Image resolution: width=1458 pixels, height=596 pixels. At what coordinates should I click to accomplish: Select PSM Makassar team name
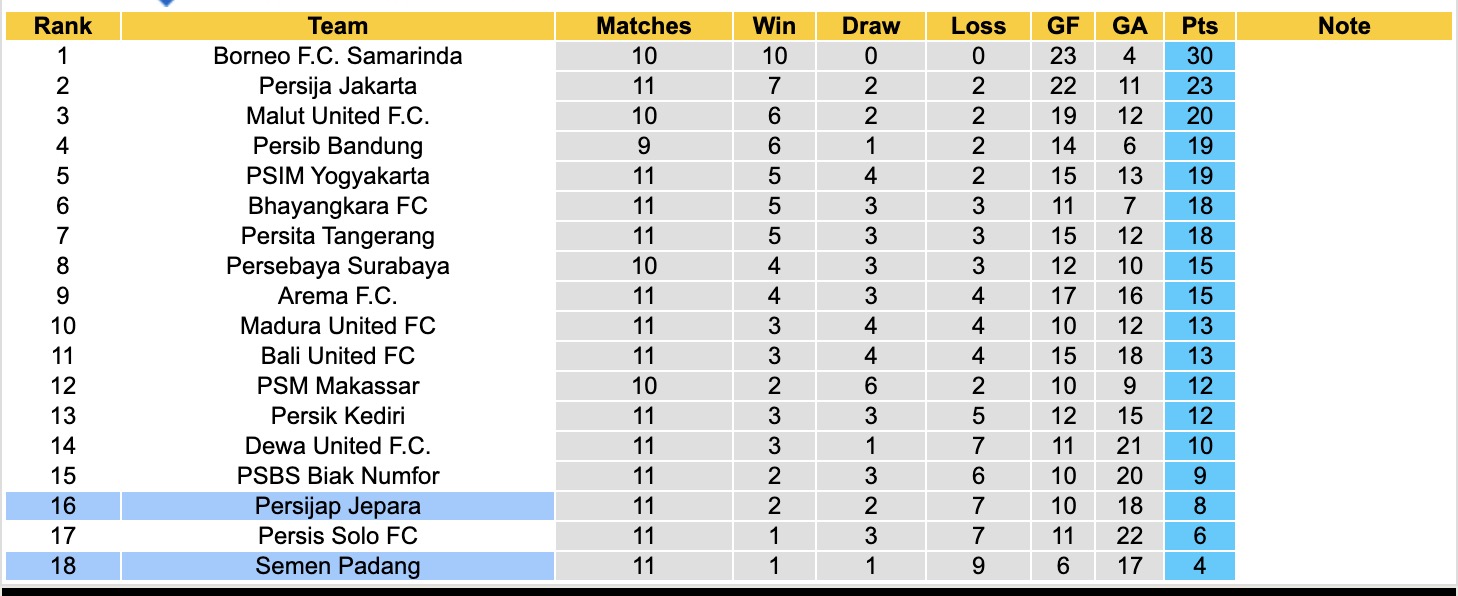click(337, 386)
